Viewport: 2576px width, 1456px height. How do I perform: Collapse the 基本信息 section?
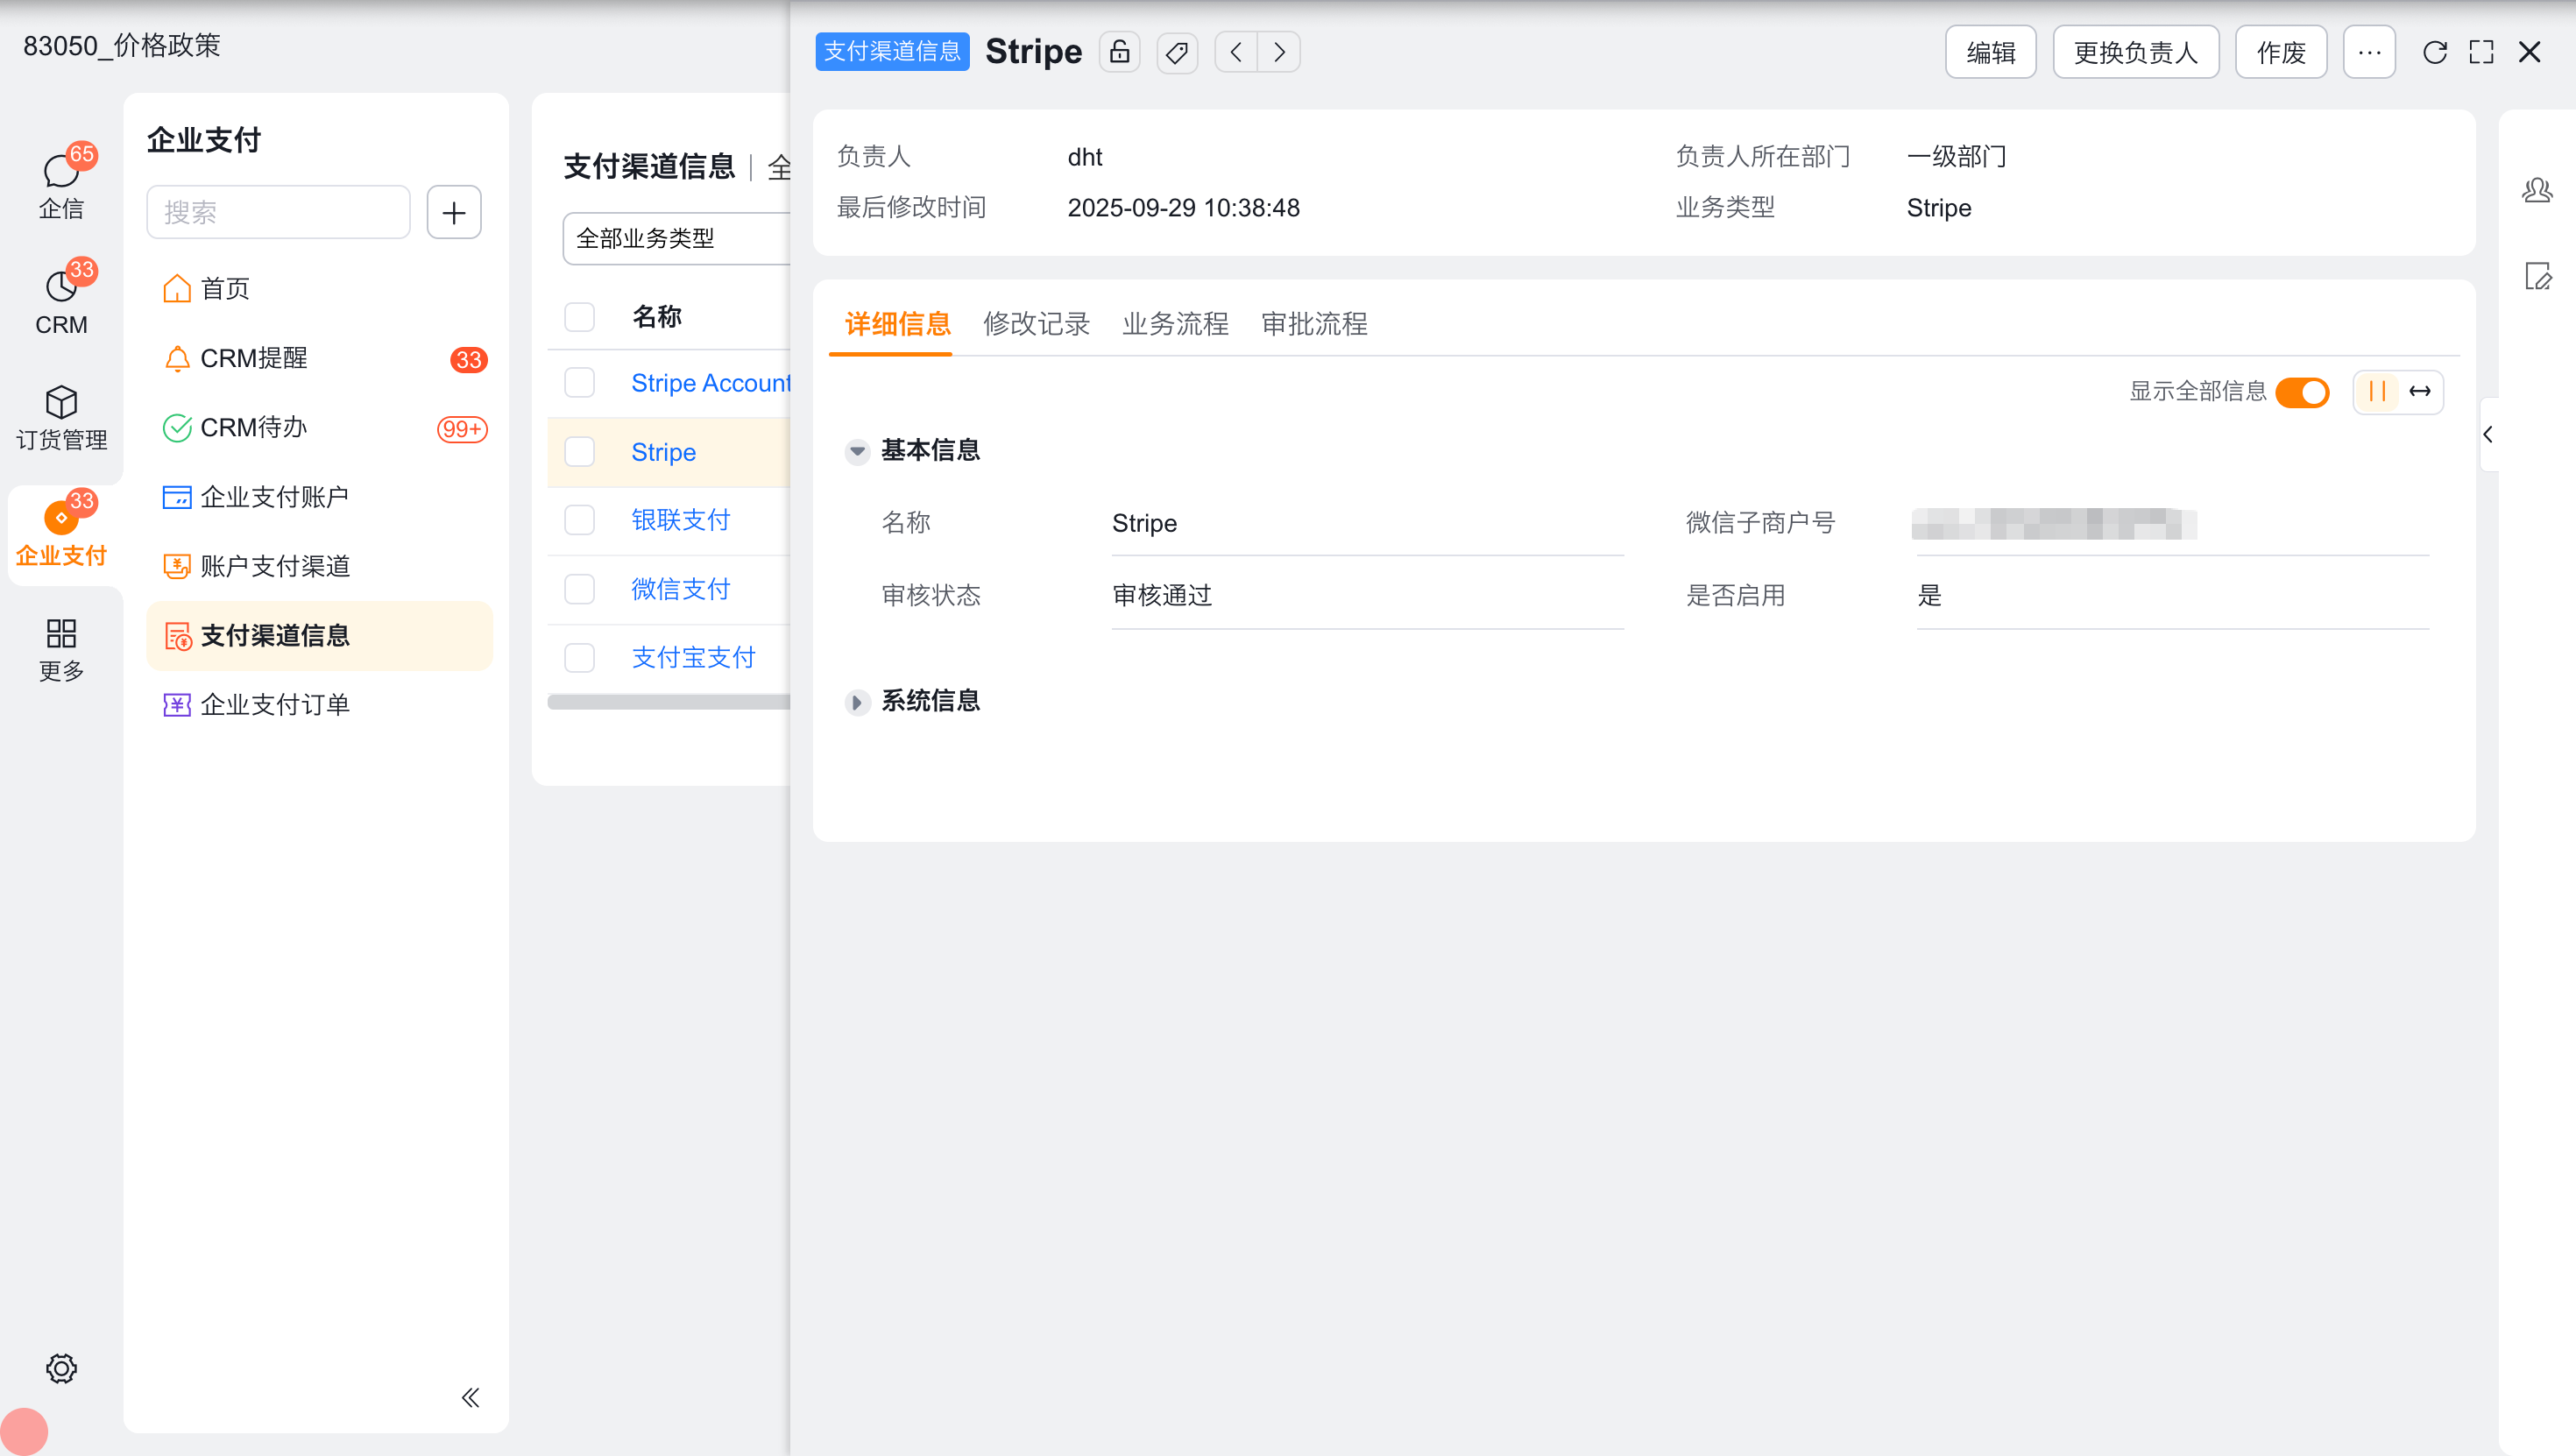(x=857, y=451)
